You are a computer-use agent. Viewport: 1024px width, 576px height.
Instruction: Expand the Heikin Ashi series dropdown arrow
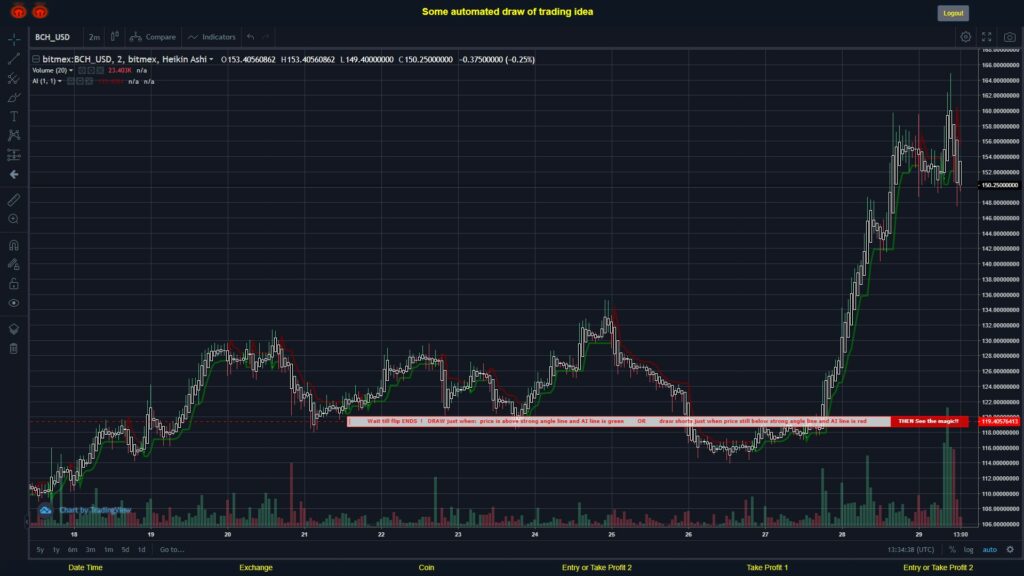[x=211, y=59]
